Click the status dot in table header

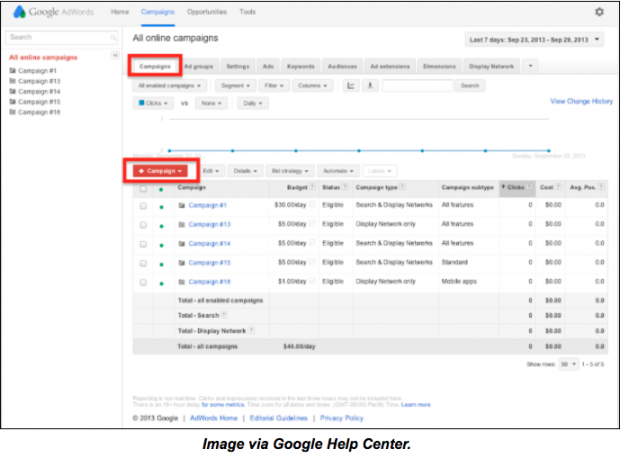click(x=161, y=189)
